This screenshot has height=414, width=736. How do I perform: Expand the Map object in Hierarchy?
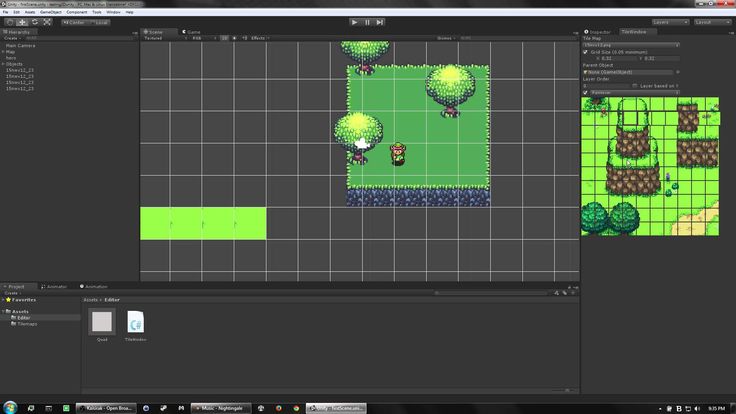click(3, 52)
